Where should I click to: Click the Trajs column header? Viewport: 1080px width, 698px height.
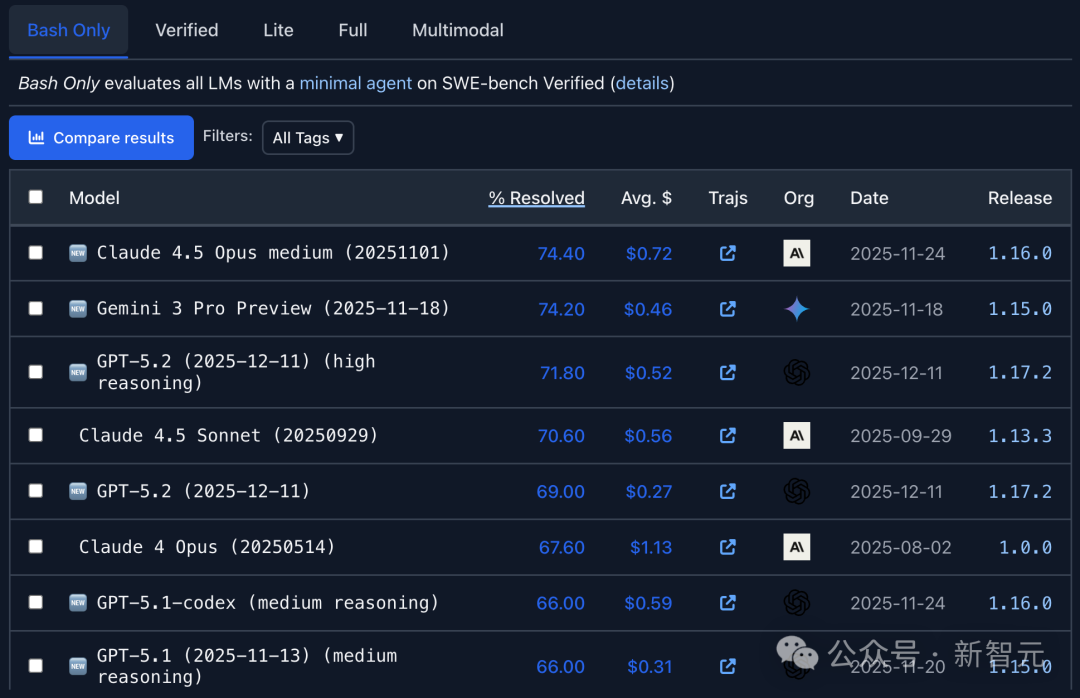(728, 198)
